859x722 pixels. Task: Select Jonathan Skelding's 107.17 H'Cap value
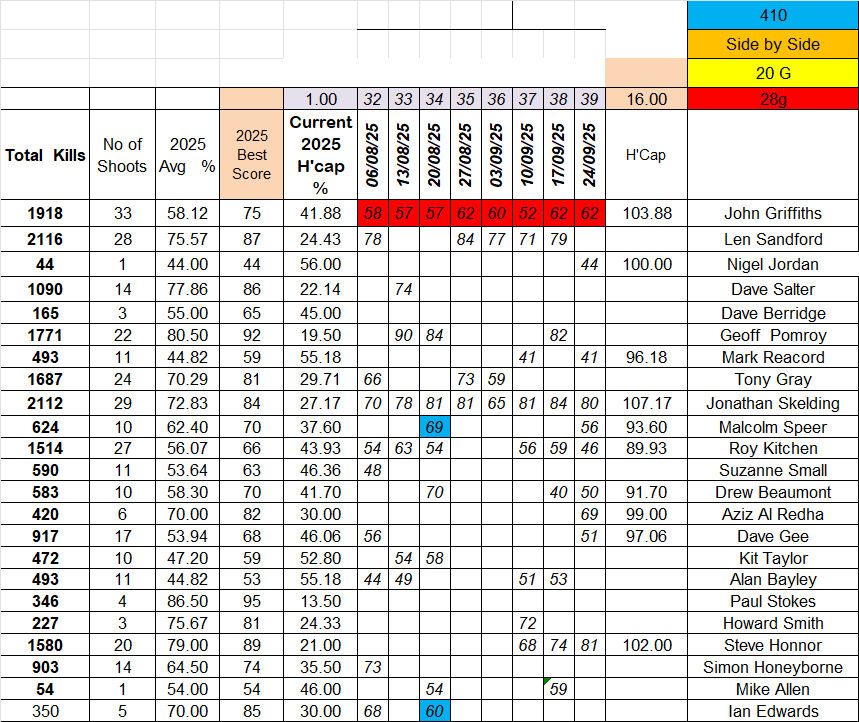[646, 405]
